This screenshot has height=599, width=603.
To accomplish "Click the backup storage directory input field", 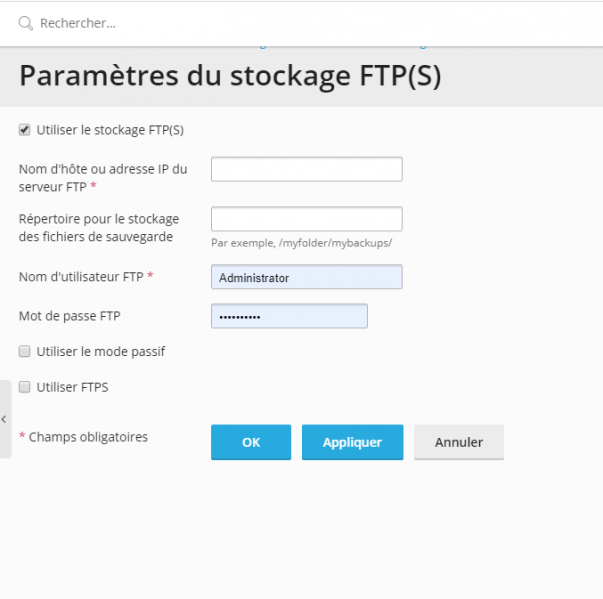I will point(306,219).
